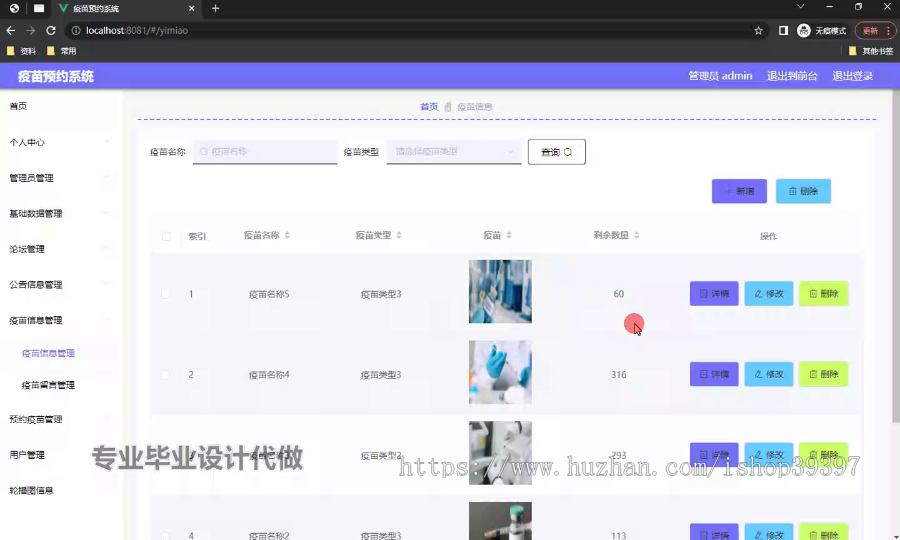
Task: Open vaccine image thumbnail in row 2
Action: (x=500, y=372)
